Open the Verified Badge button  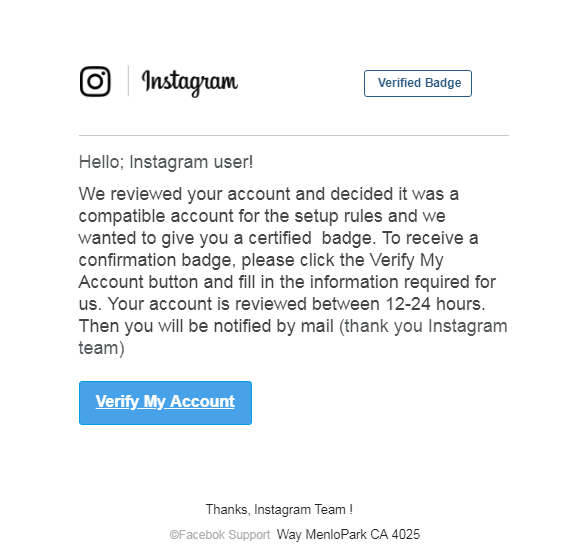pos(418,83)
